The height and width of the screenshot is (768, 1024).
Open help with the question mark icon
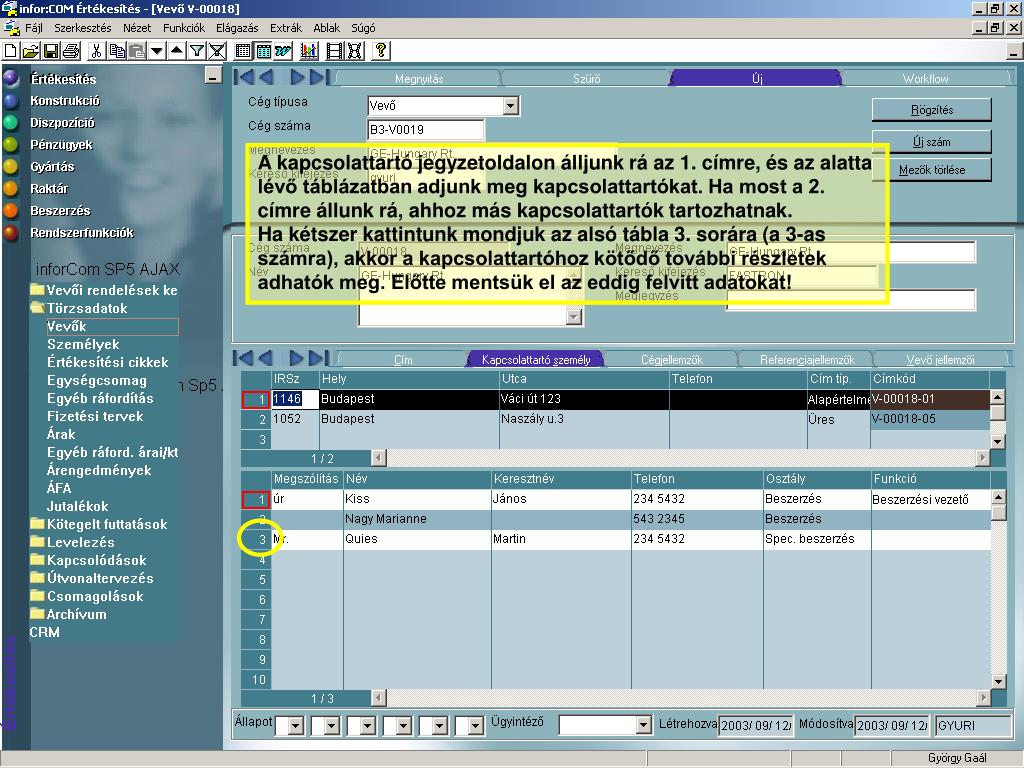tap(381, 51)
